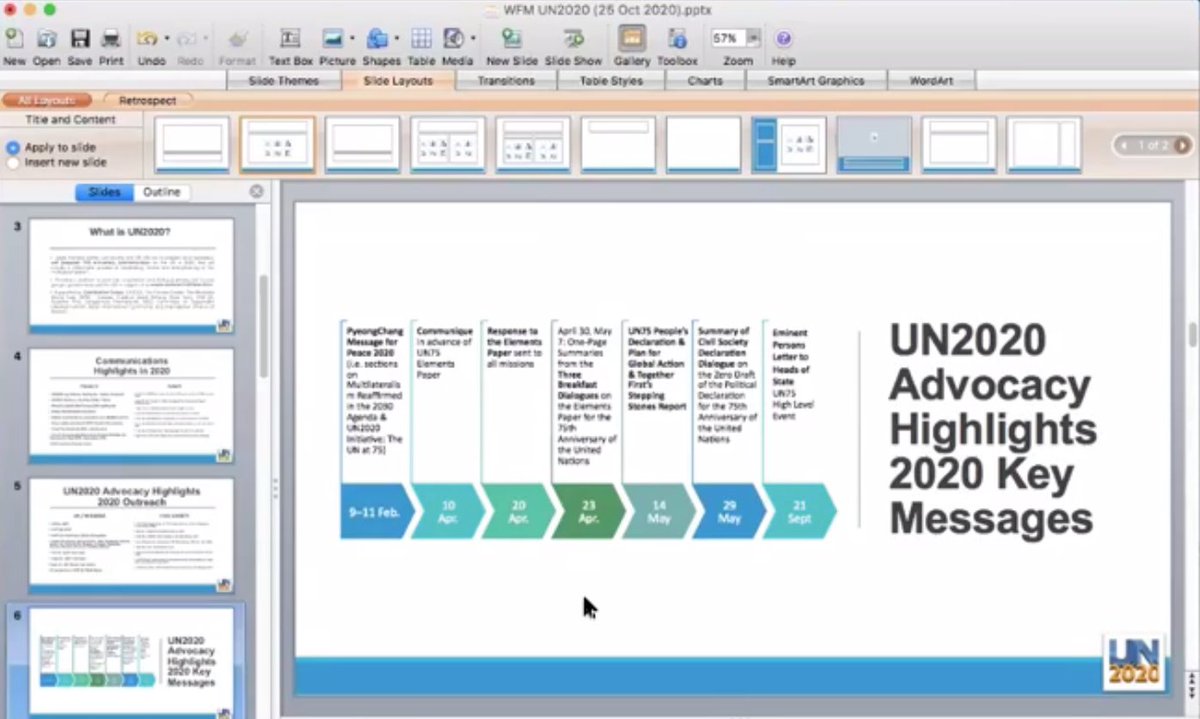Image resolution: width=1200 pixels, height=719 pixels.
Task: Click the 20 Apr. timeline arrow
Action: click(518, 512)
